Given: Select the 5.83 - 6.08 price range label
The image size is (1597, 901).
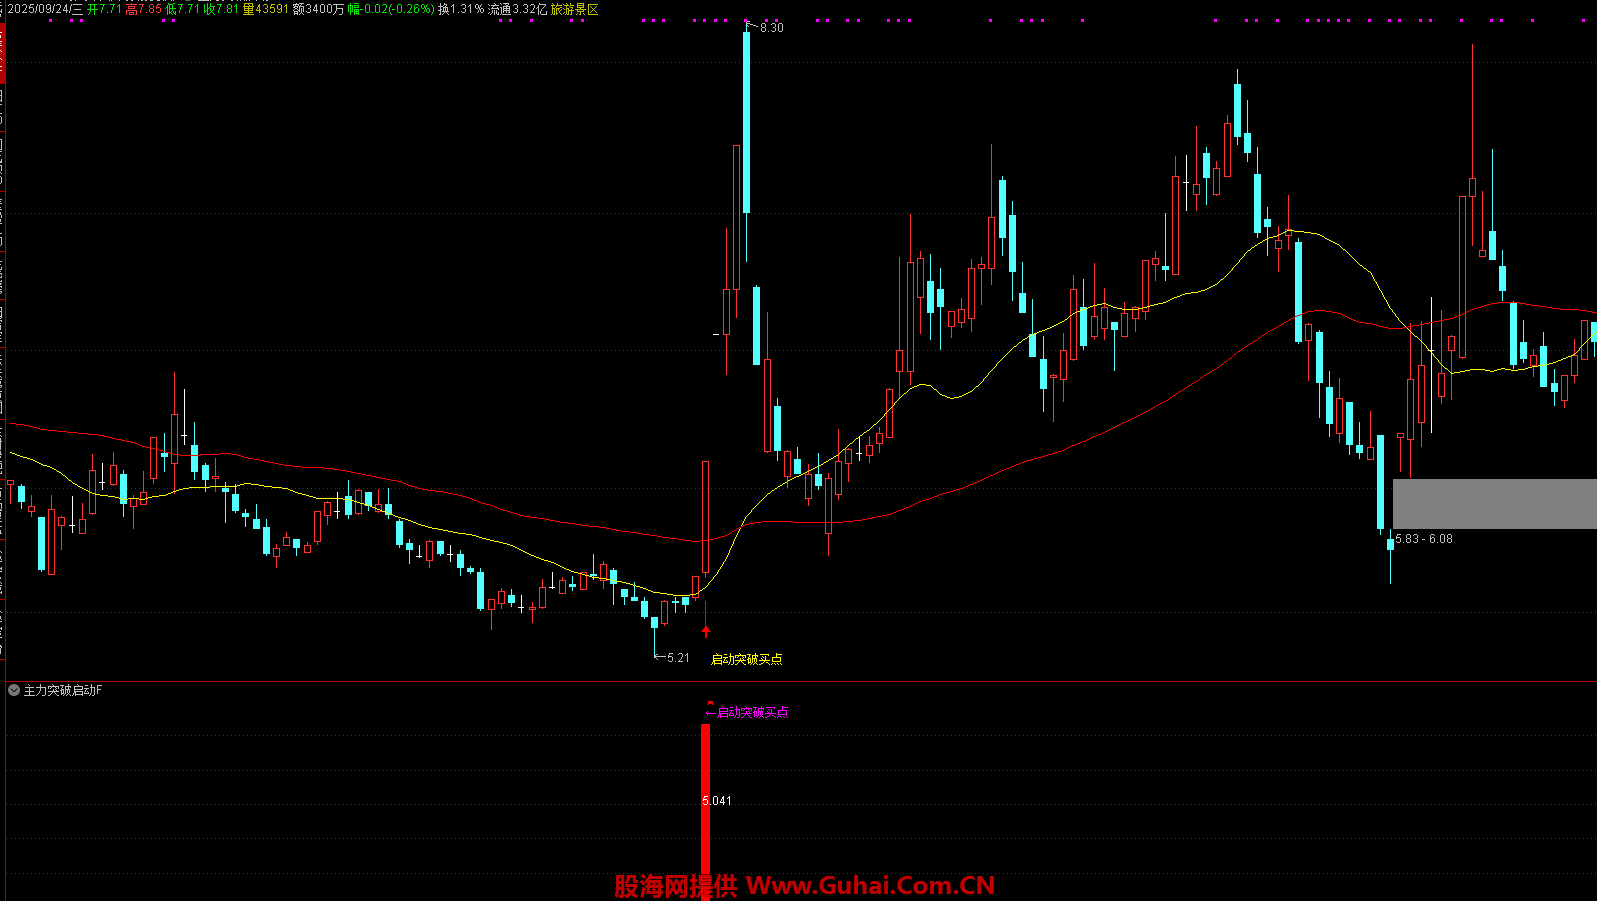Looking at the screenshot, I should 1424,539.
